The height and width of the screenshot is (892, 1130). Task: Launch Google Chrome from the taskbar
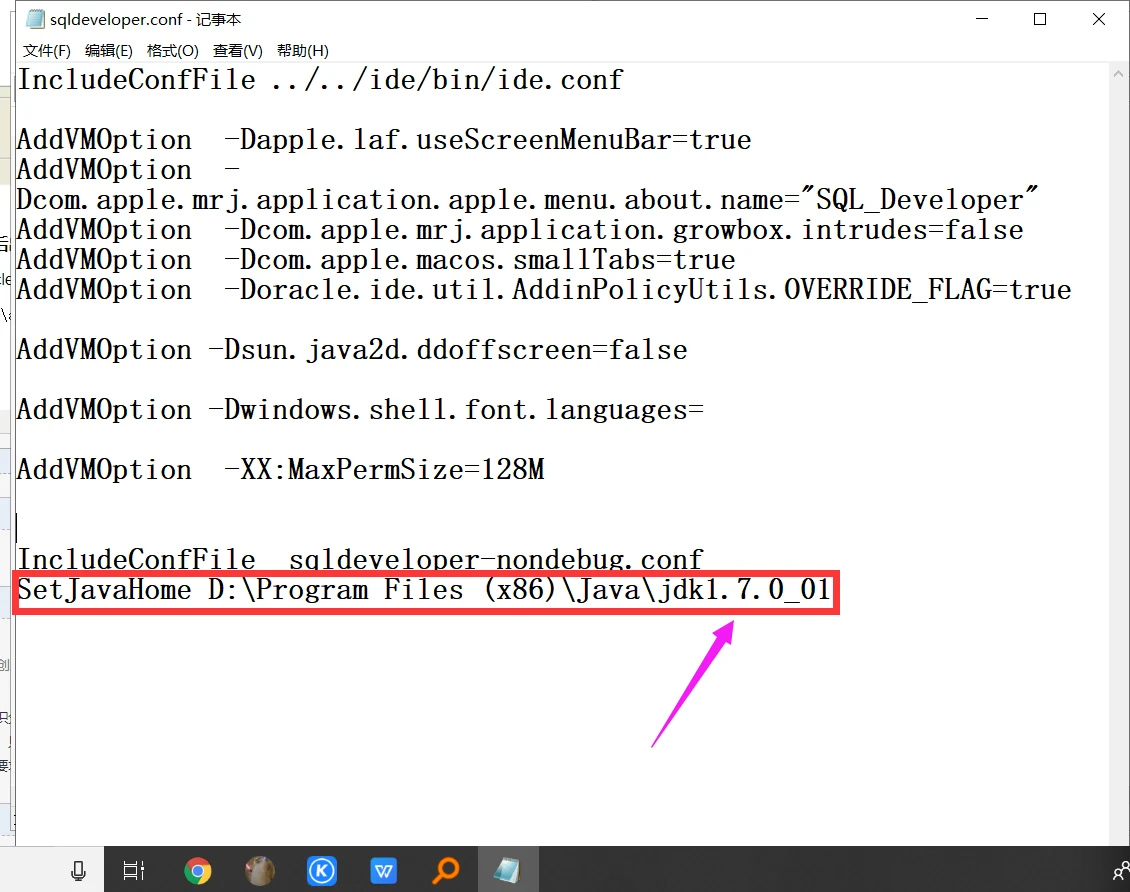(x=197, y=870)
